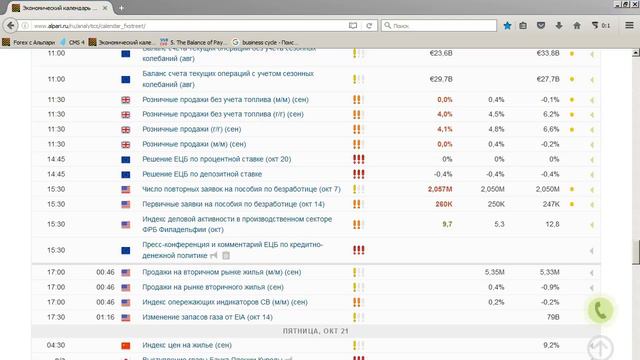This screenshot has height=360, width=640.
Task: Open Индекс цен на жилье (сен) link
Action: point(187,345)
